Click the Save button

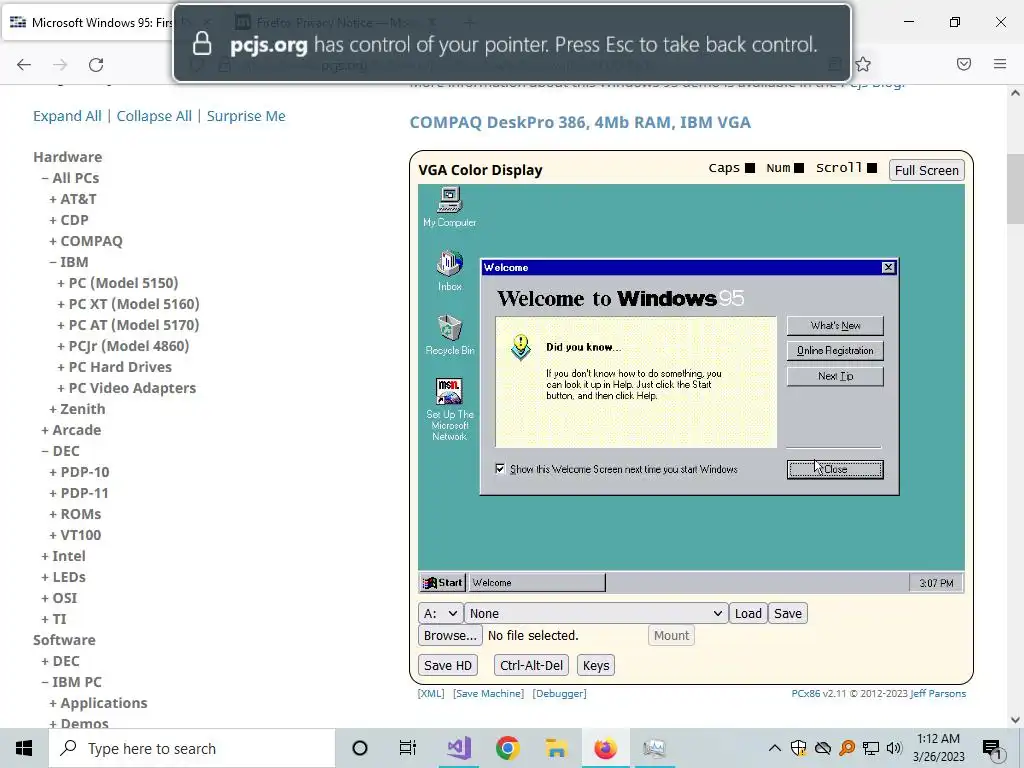click(x=788, y=613)
